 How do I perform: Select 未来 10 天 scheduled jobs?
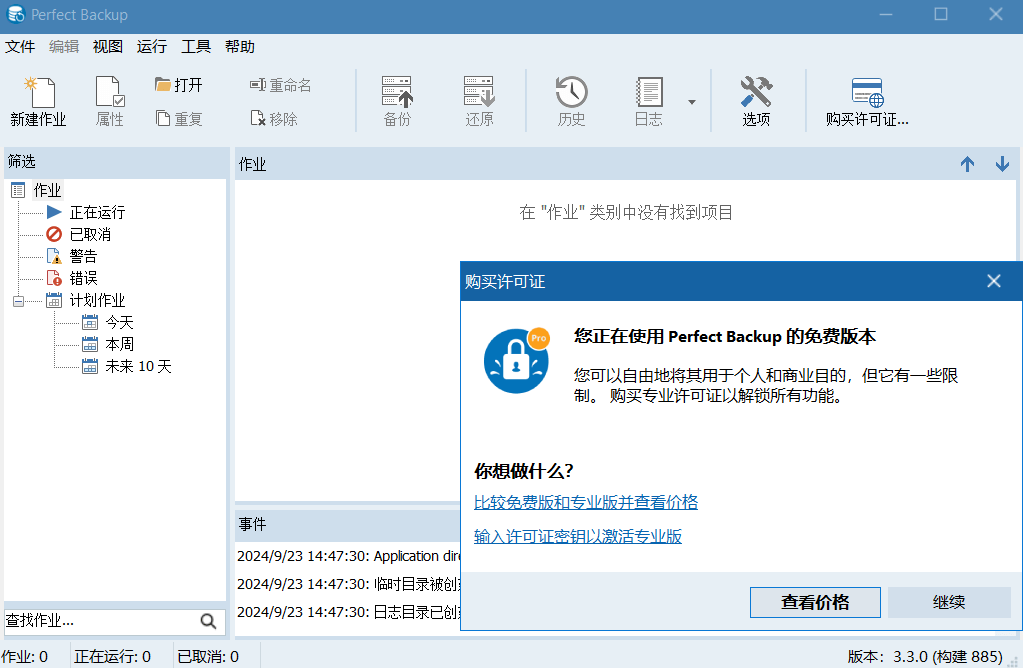click(138, 367)
